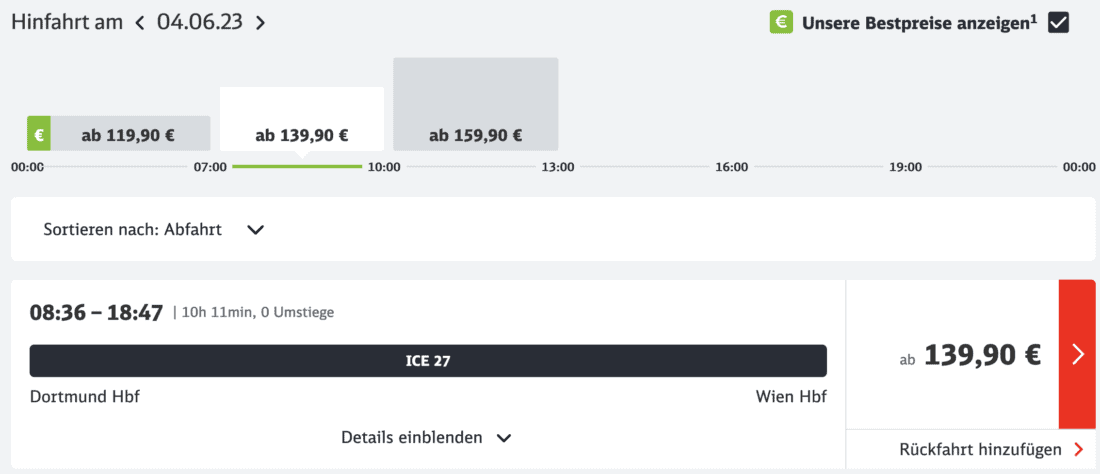The image size is (1100, 474).
Task: Toggle the Unsere Bestpreise anzeigen checkbox
Action: click(x=1058, y=22)
